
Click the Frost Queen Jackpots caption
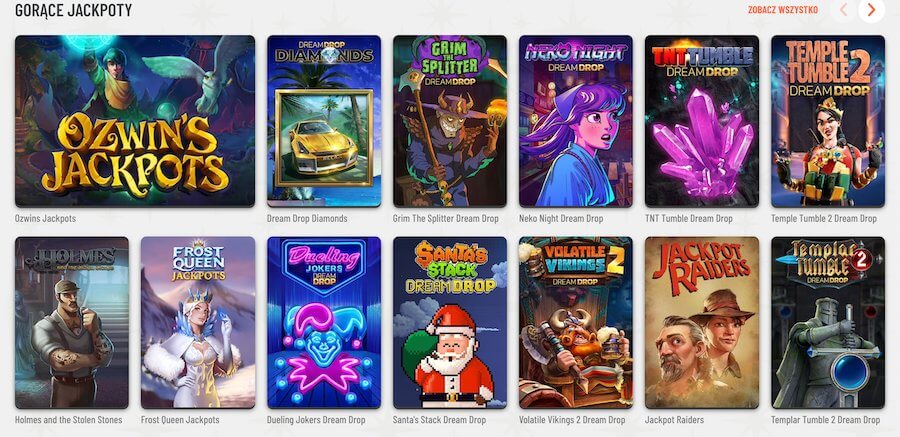180,420
